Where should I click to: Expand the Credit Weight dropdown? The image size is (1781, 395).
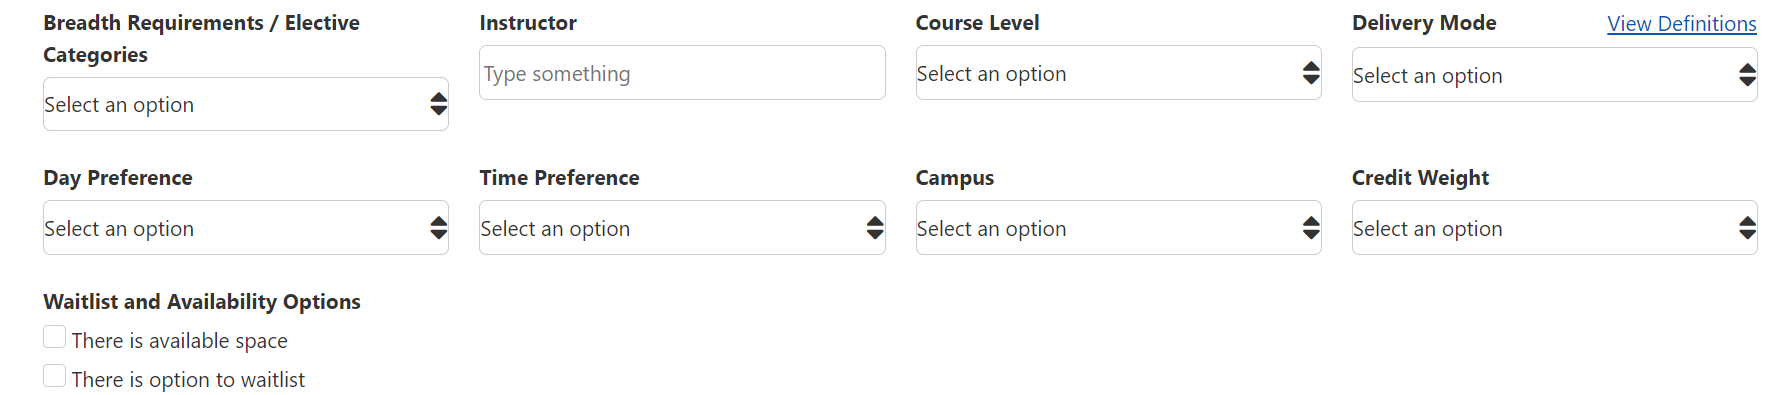(x=1554, y=228)
